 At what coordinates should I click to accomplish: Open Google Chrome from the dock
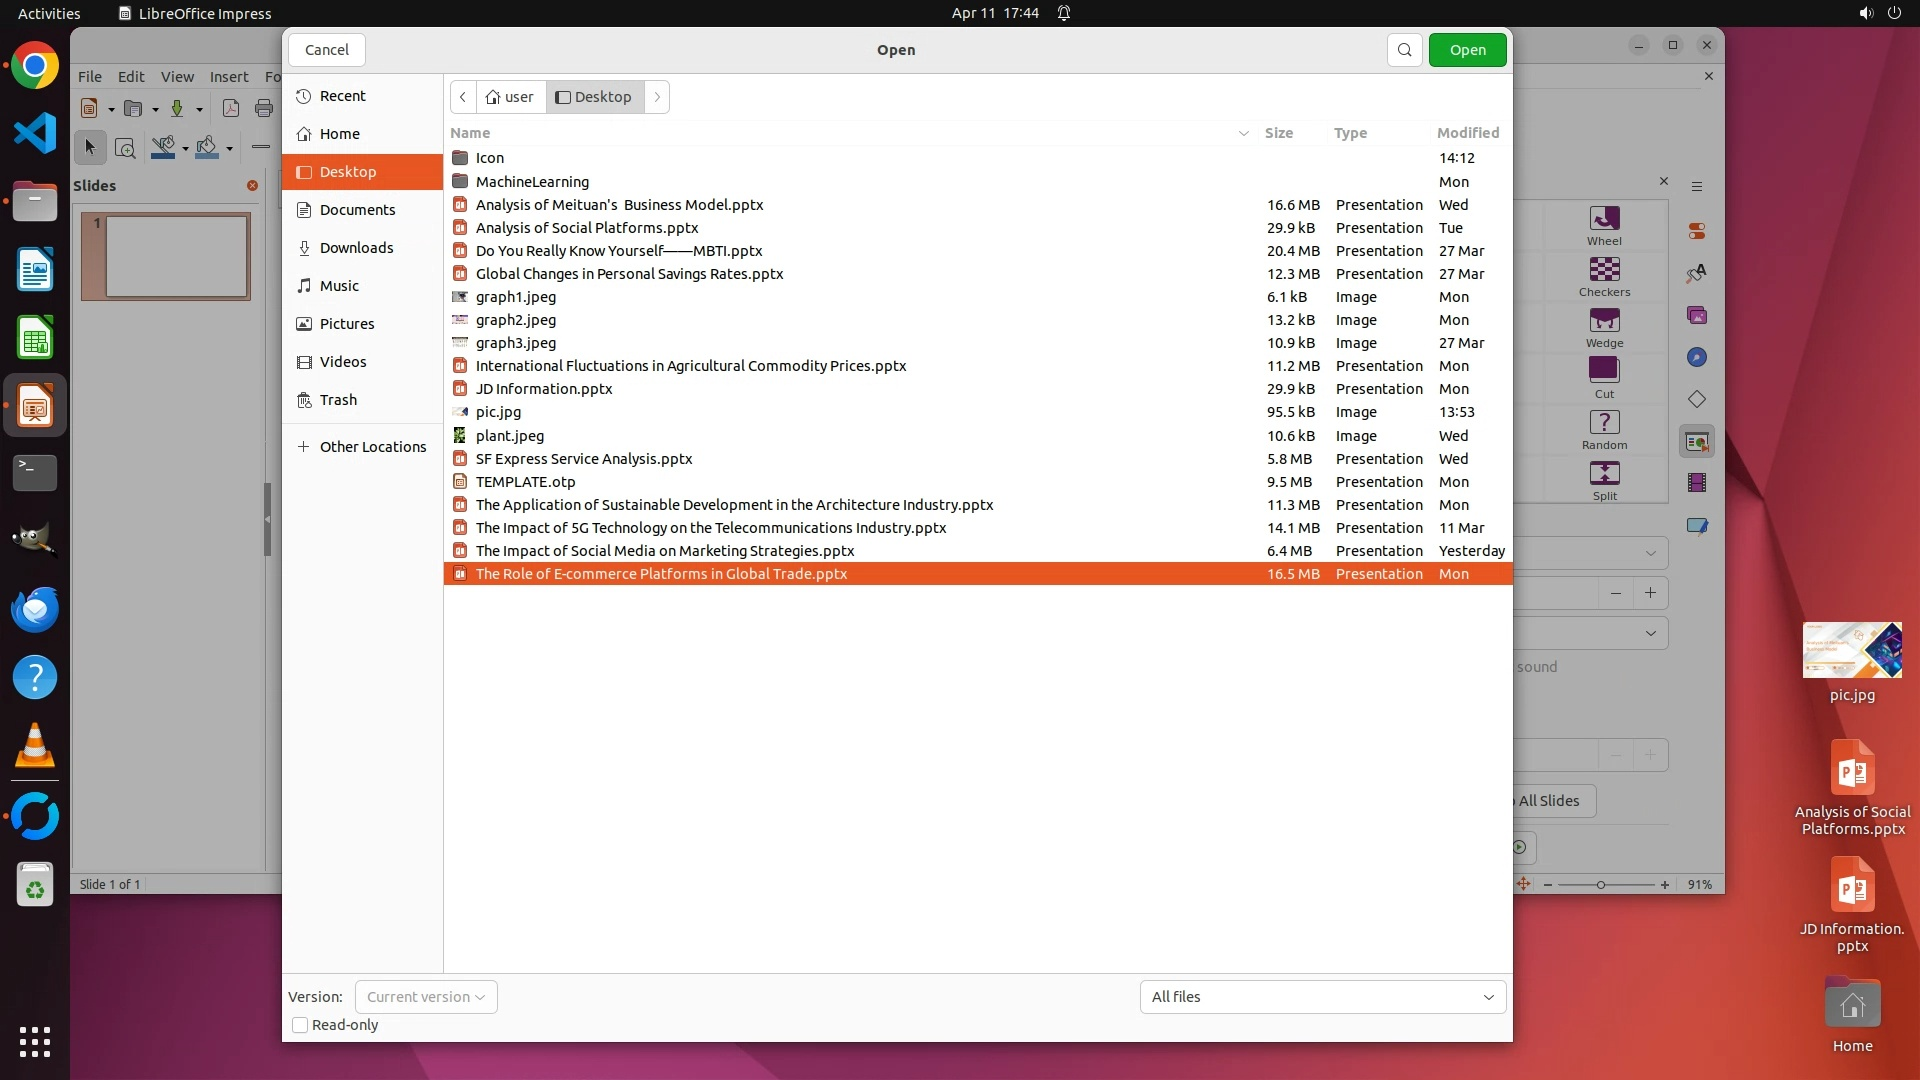pyautogui.click(x=35, y=66)
